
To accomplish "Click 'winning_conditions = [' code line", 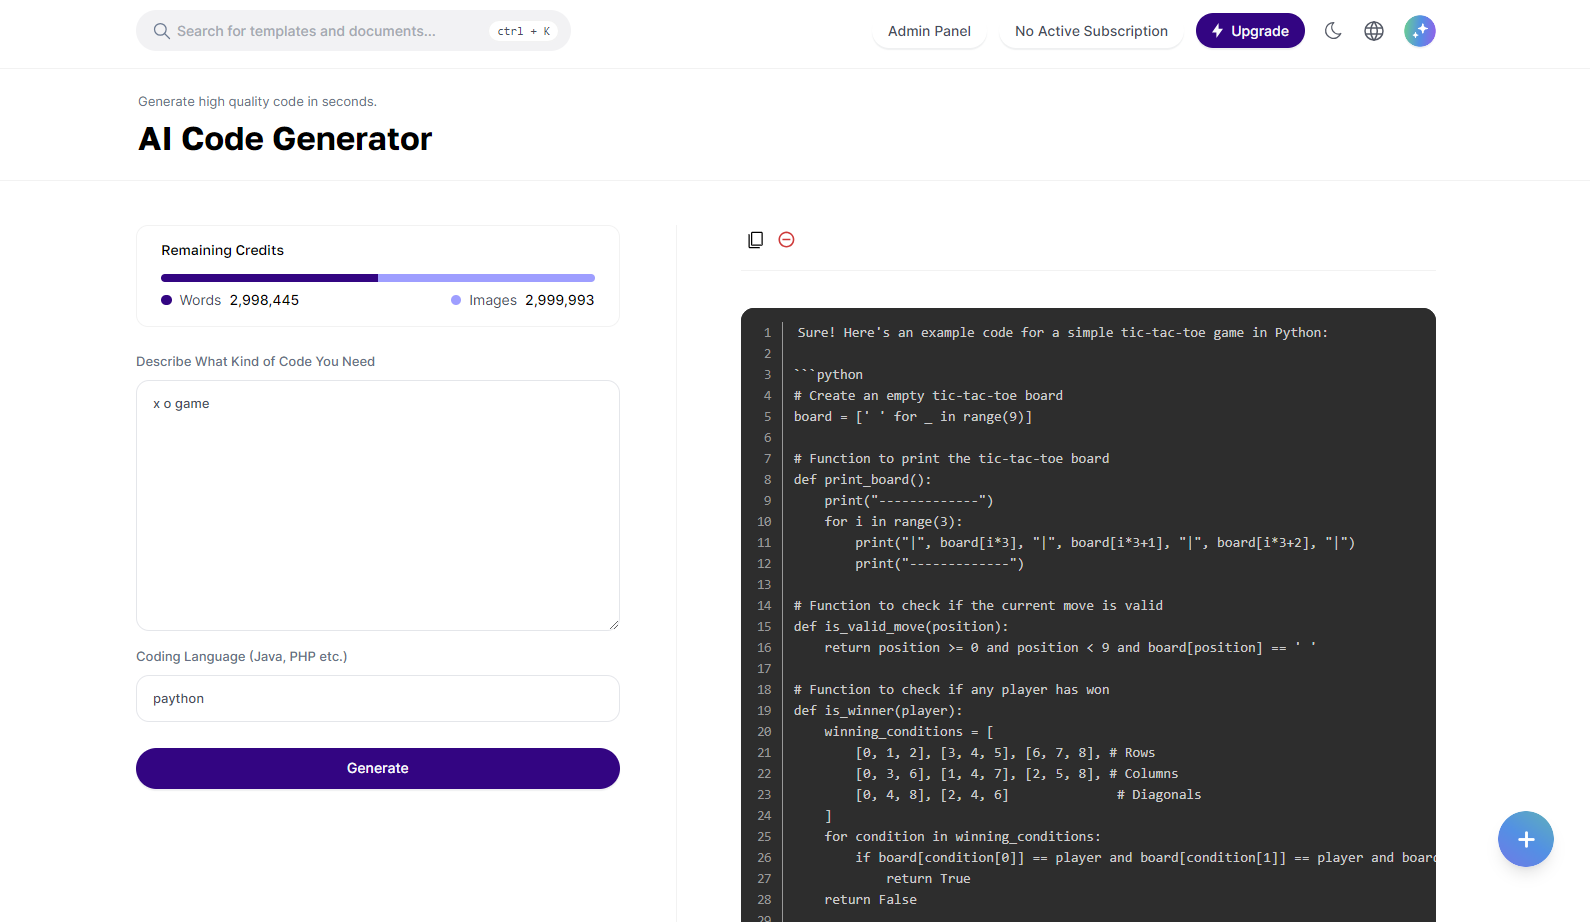I will click(909, 732).
